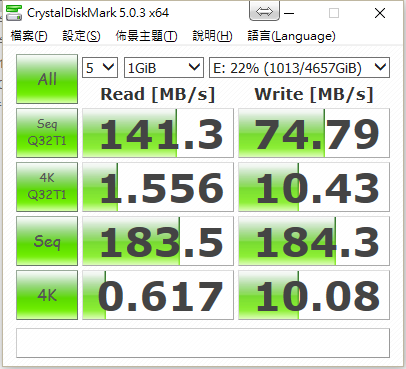
Task: Start the plain 4K test
Action: 47,295
